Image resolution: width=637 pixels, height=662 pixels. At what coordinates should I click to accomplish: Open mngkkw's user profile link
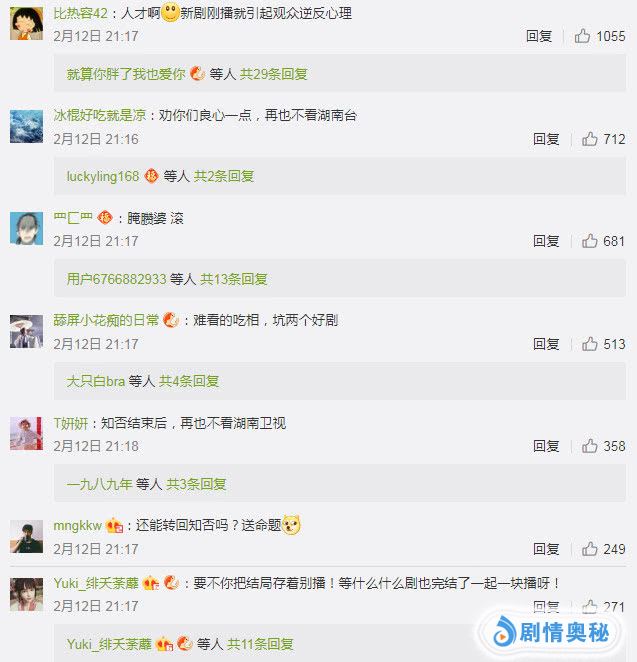click(x=78, y=526)
